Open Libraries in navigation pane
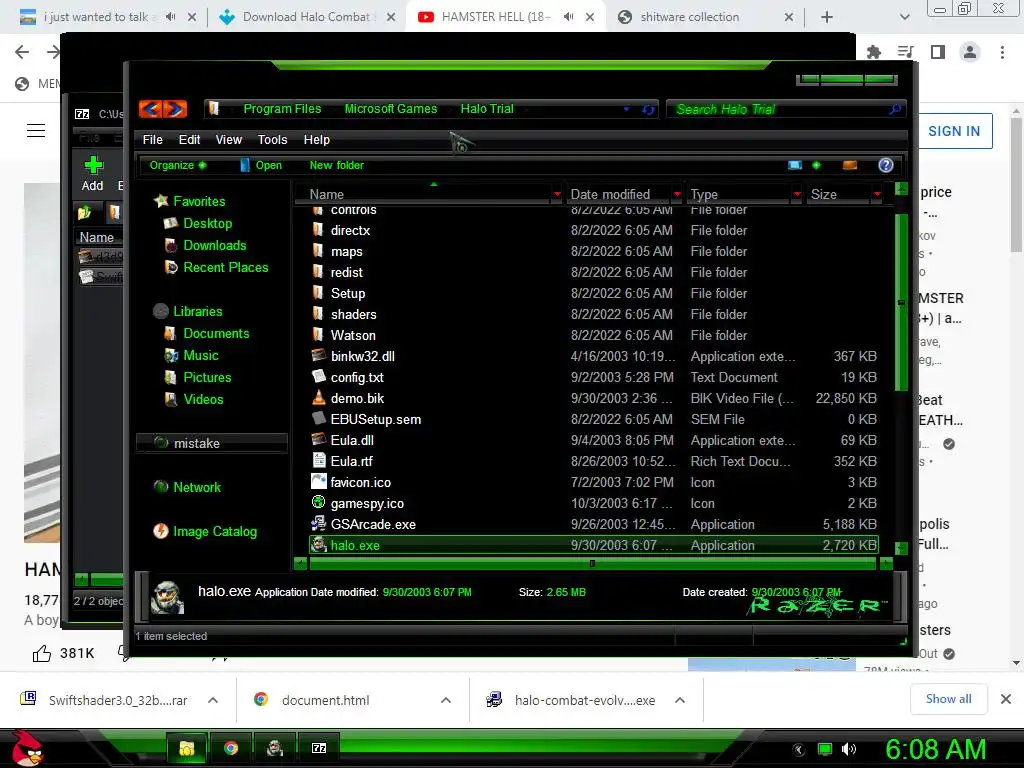This screenshot has width=1024, height=768. coord(197,312)
